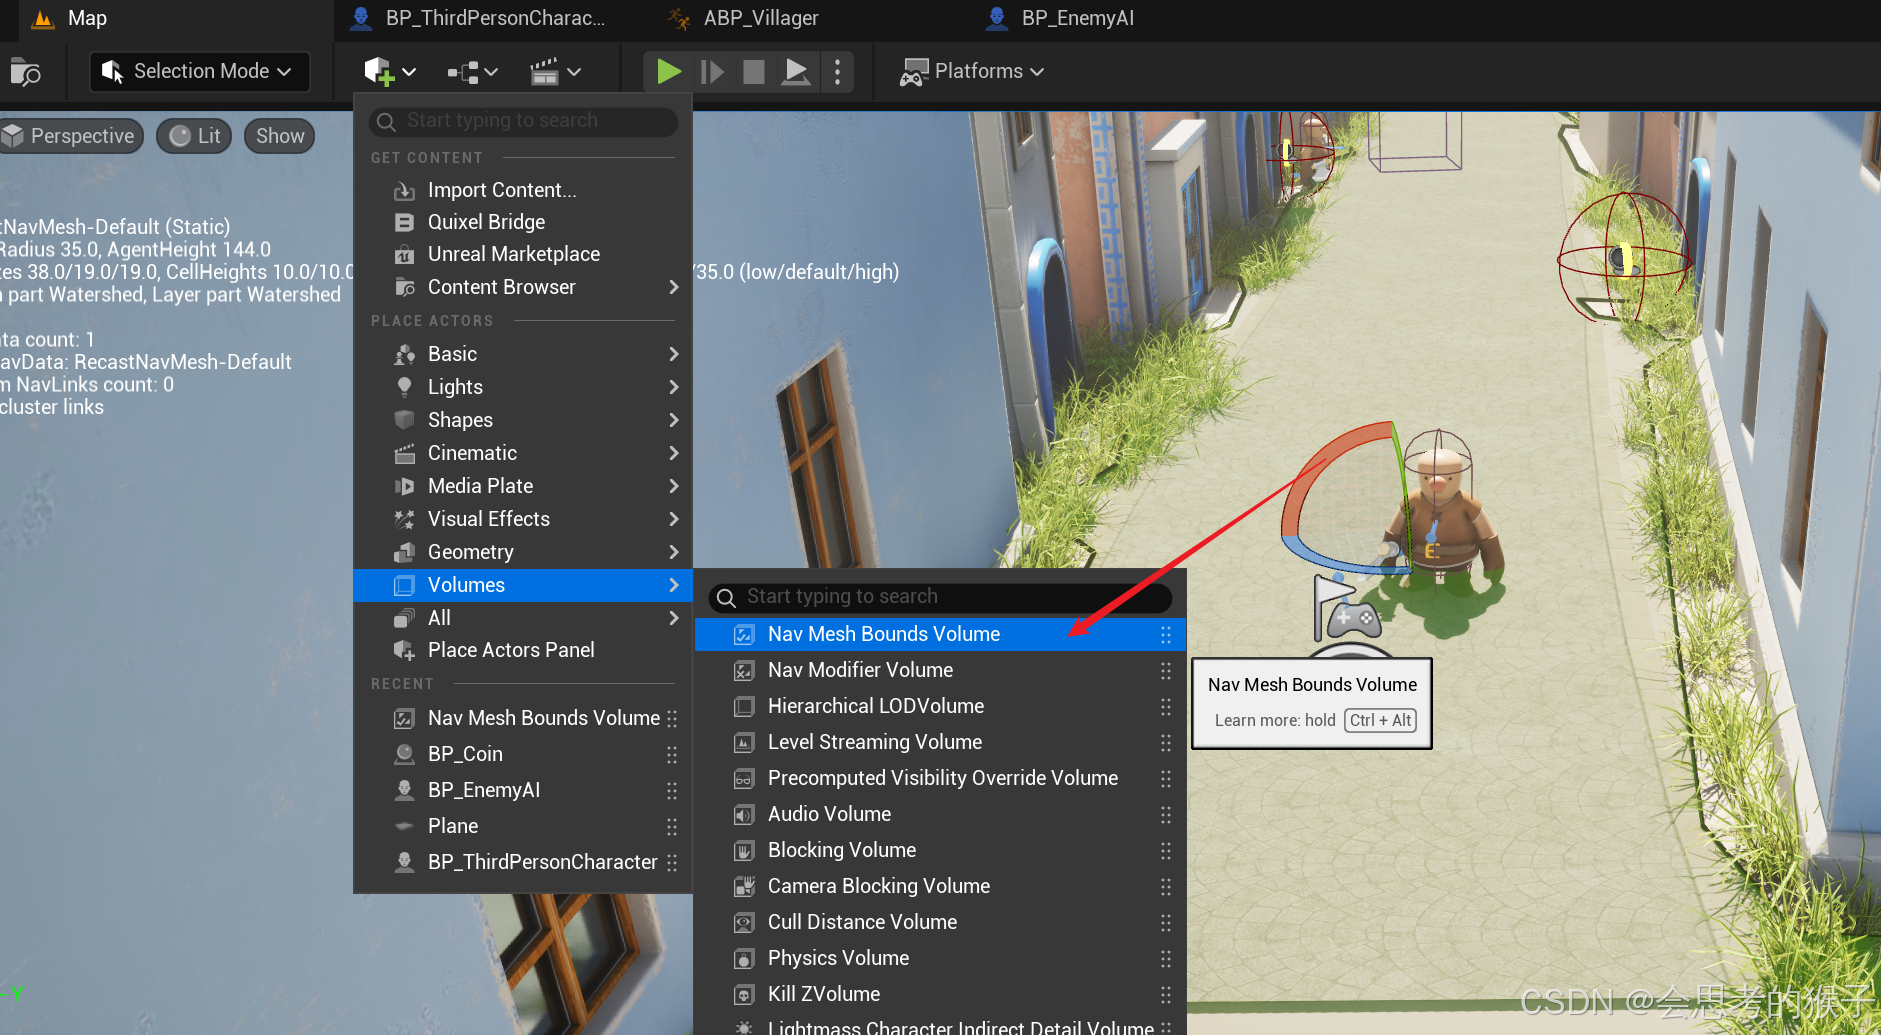Select recent Nav Mesh Bounds Volume entry
The image size is (1881, 1035).
523,718
